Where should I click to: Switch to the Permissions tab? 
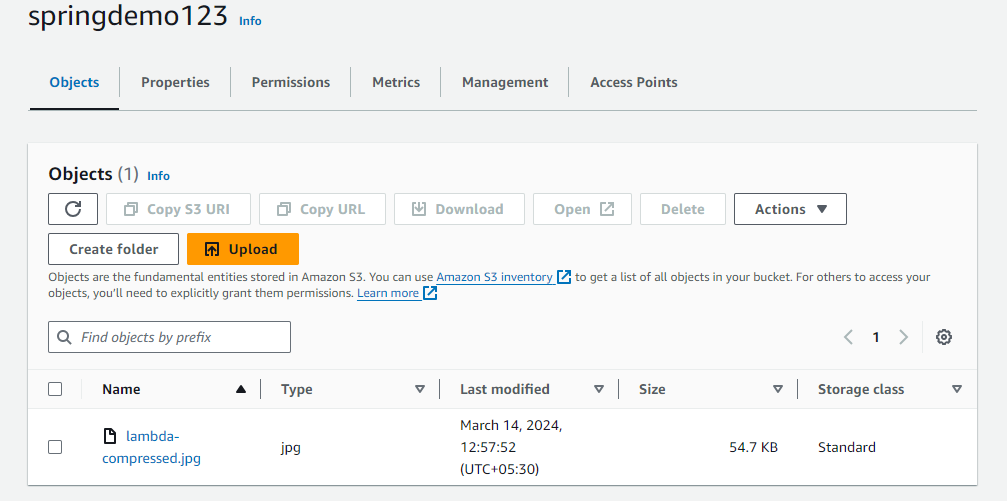click(290, 82)
